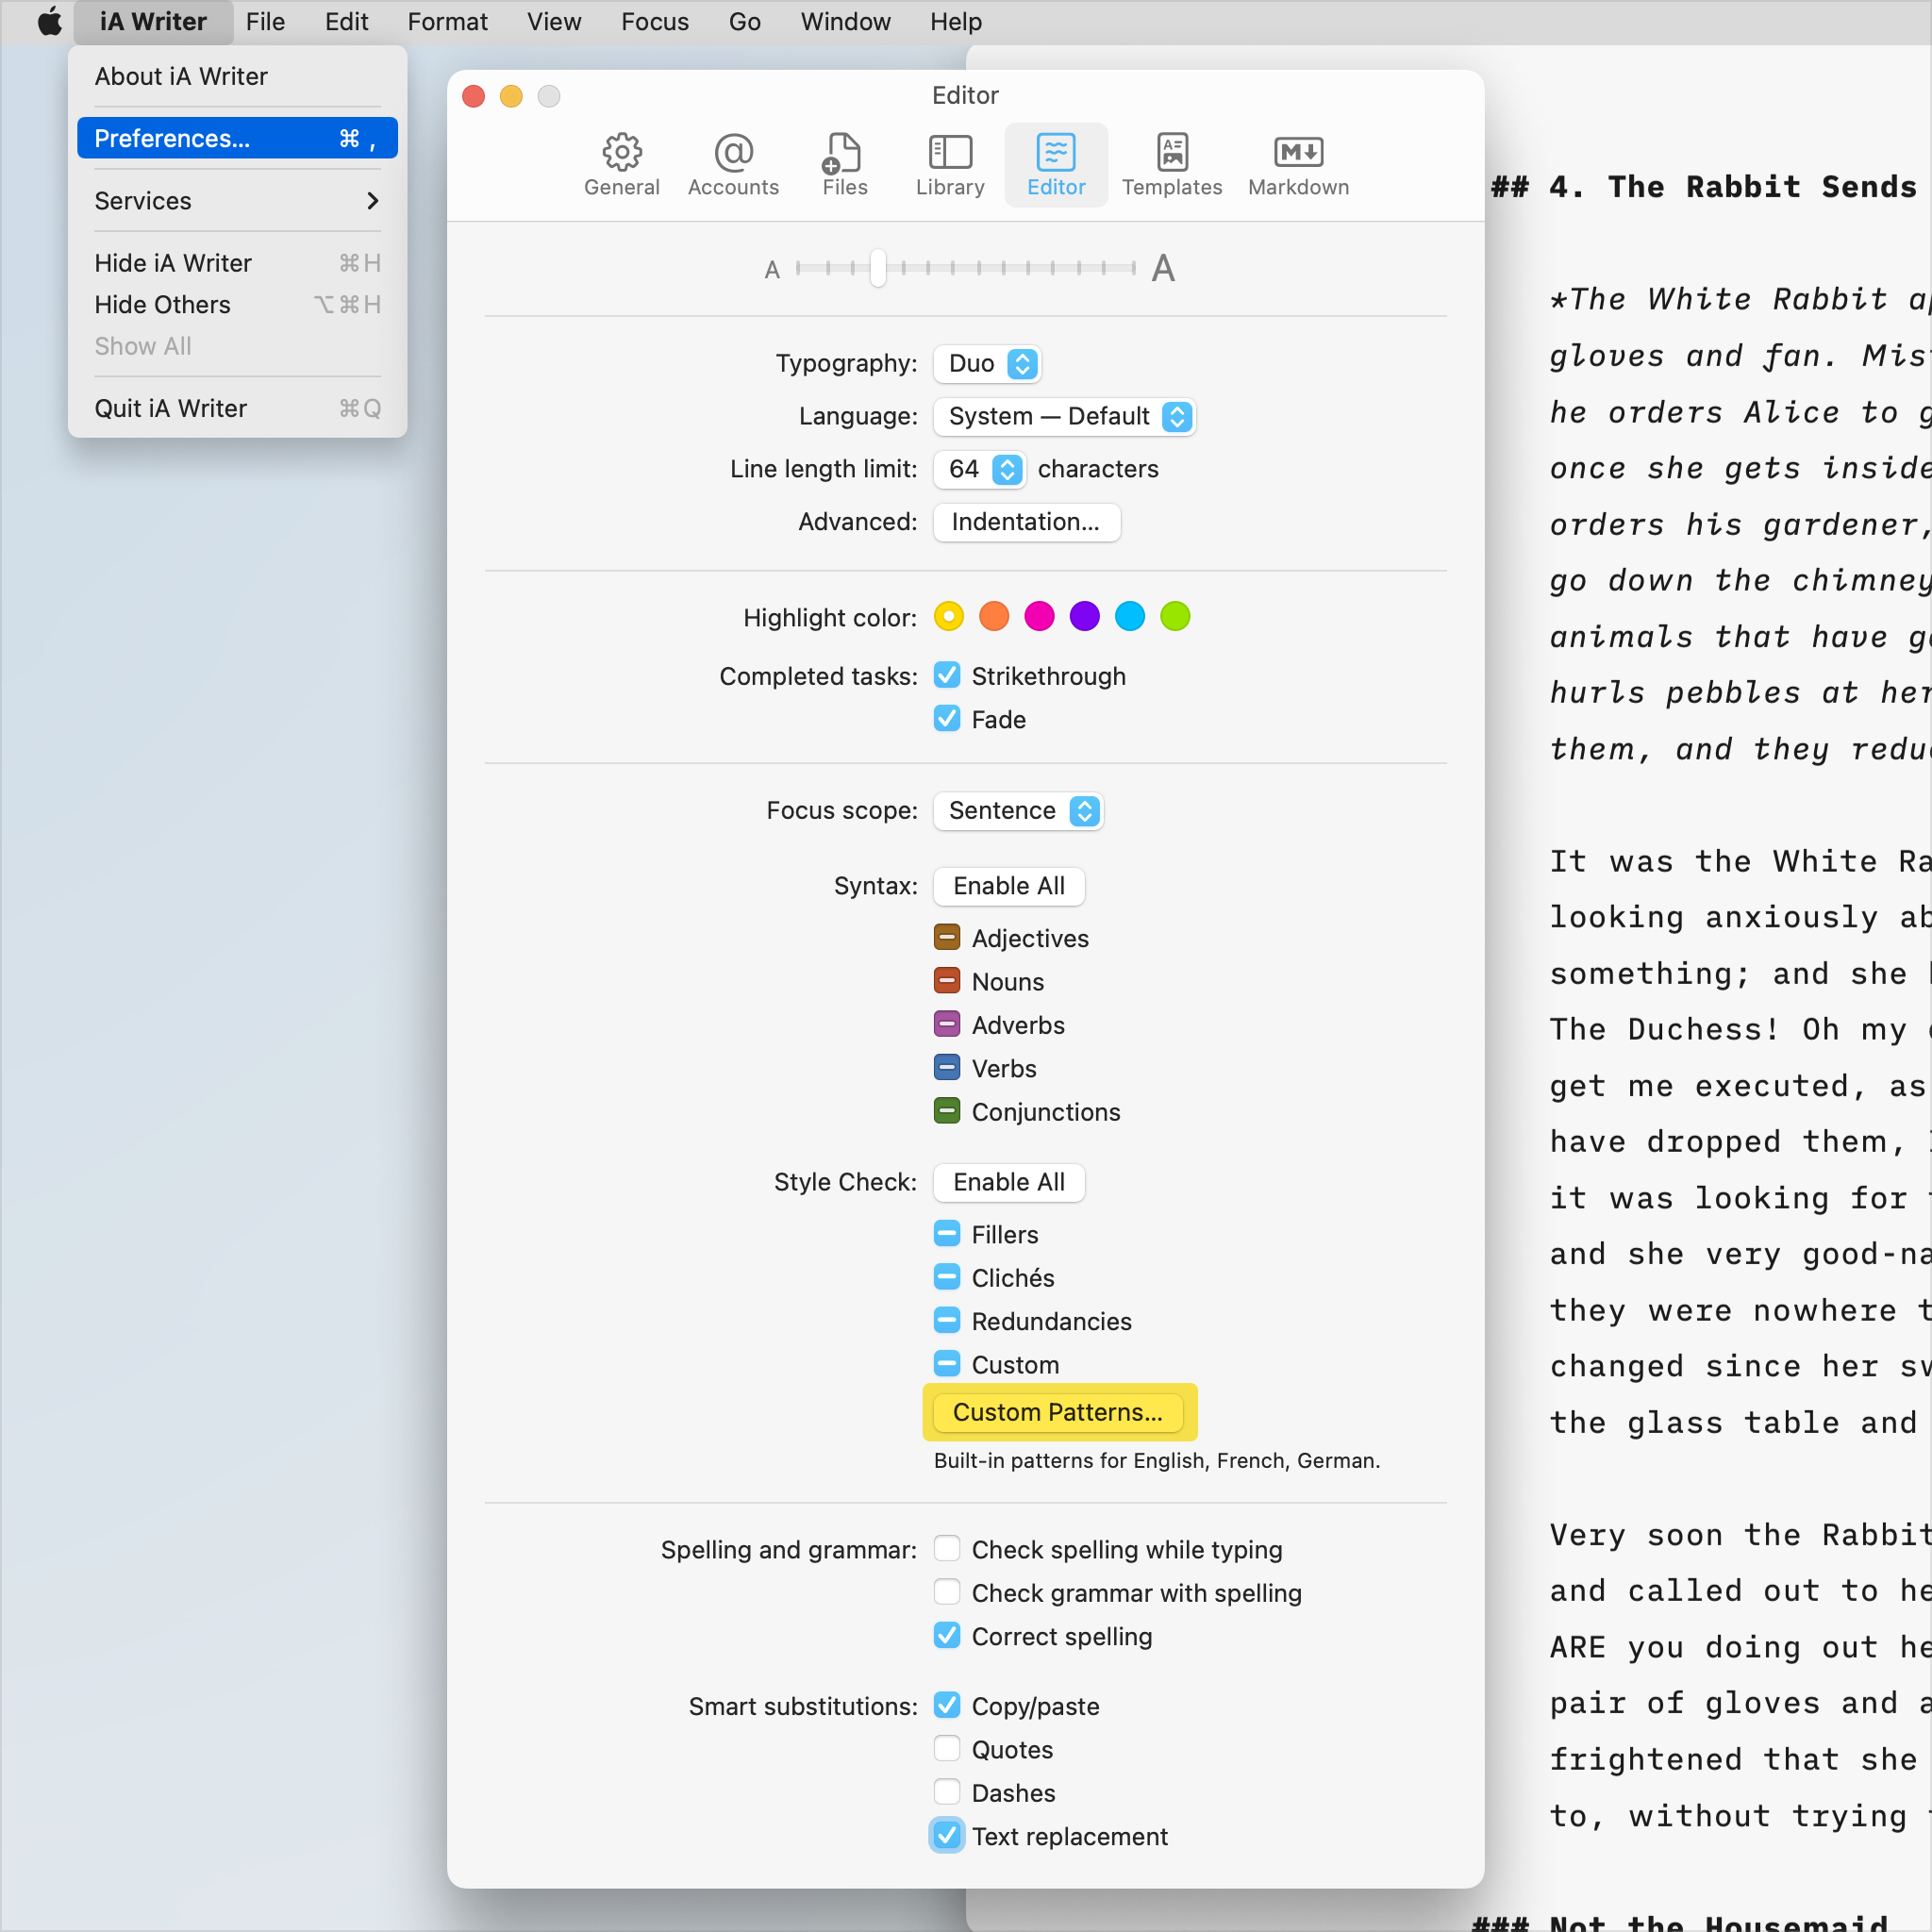Toggle Fillers style check
Screen dimensions: 1932x1932
(x=946, y=1233)
